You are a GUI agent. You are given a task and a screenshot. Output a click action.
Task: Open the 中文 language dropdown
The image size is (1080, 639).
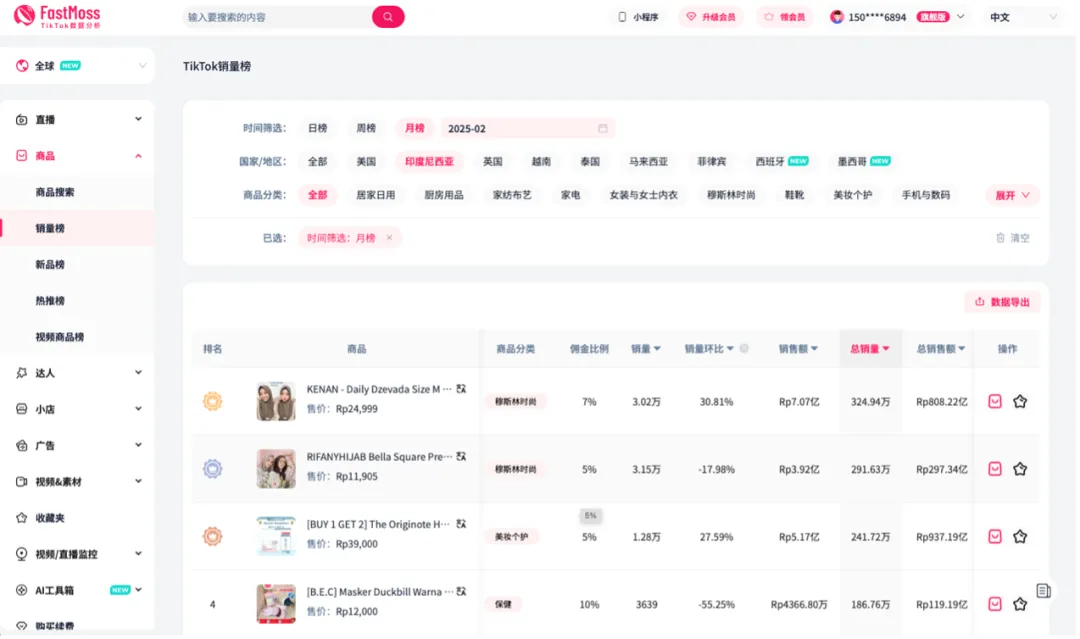coord(1025,17)
